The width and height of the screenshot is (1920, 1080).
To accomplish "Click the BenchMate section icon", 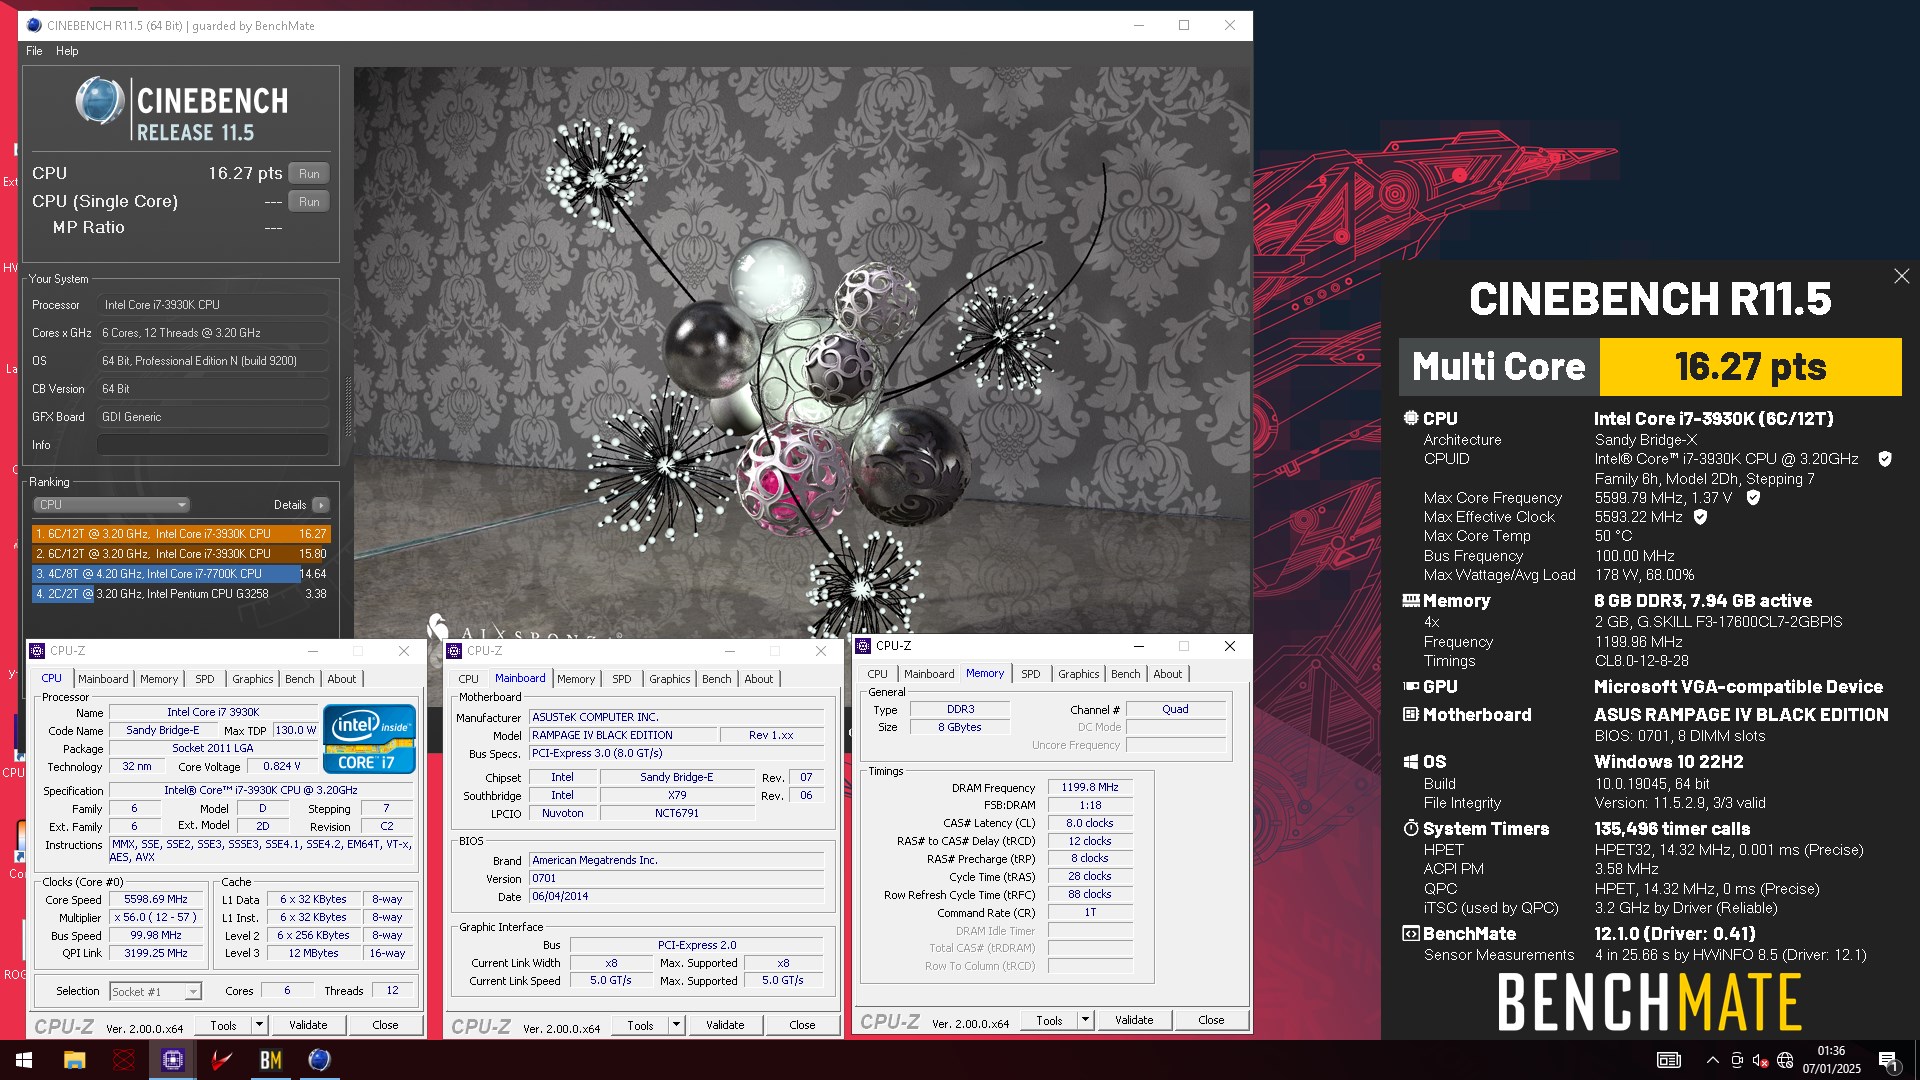I will tap(1411, 933).
